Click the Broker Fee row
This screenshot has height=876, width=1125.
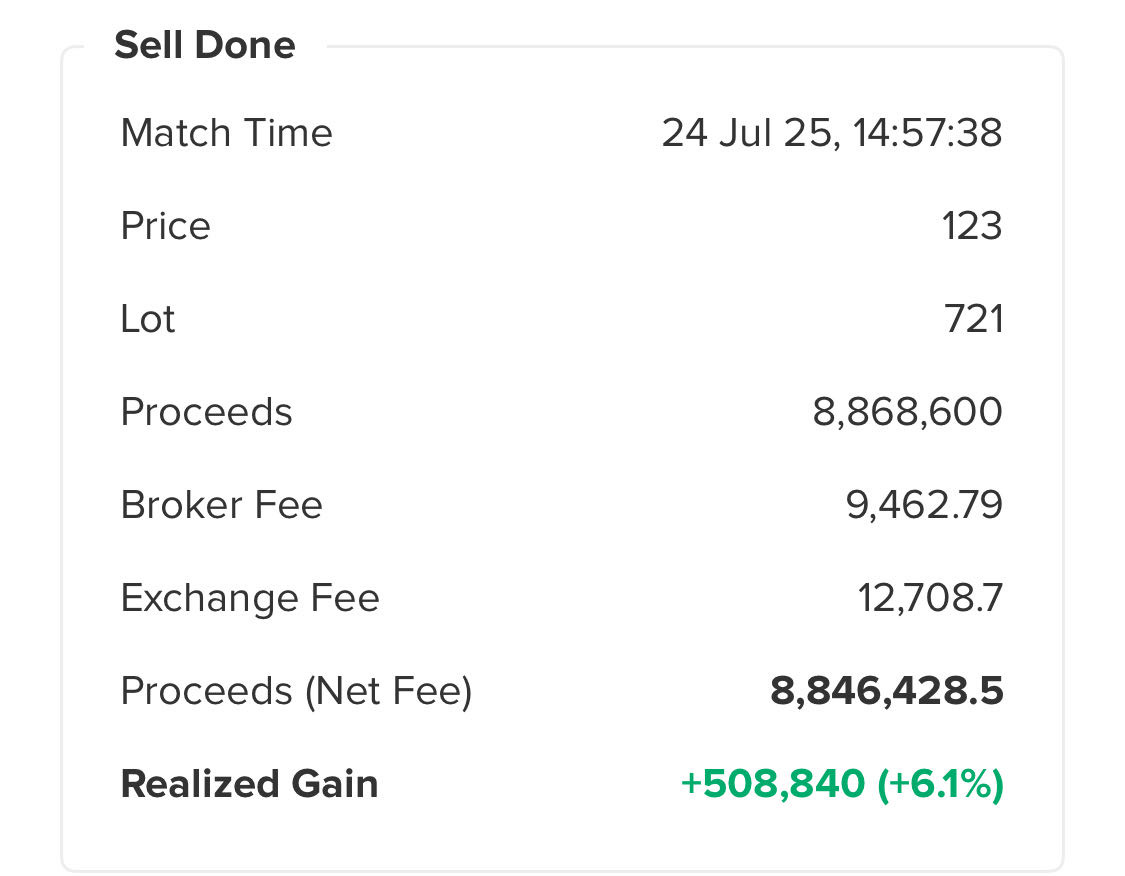click(562, 504)
